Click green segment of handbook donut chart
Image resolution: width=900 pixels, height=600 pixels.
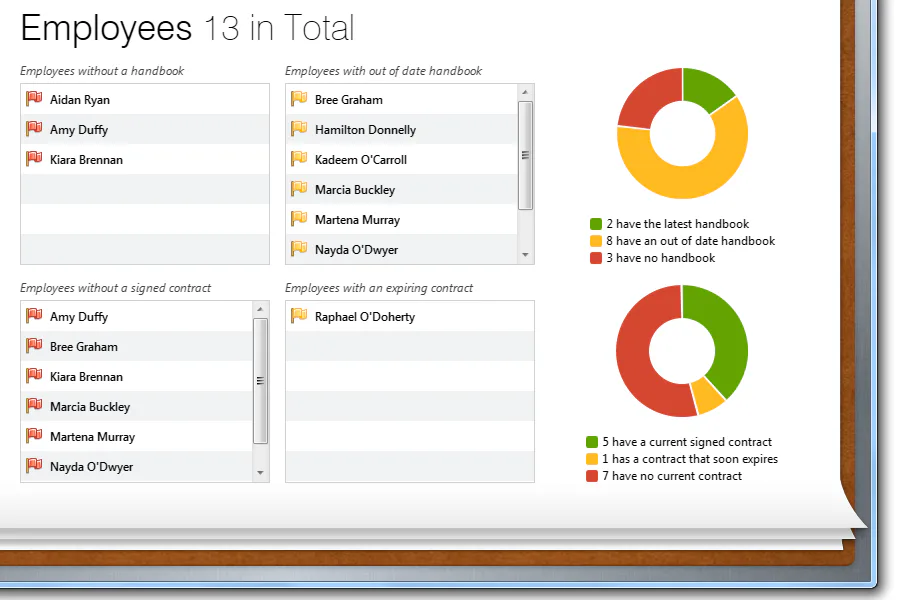[x=704, y=88]
